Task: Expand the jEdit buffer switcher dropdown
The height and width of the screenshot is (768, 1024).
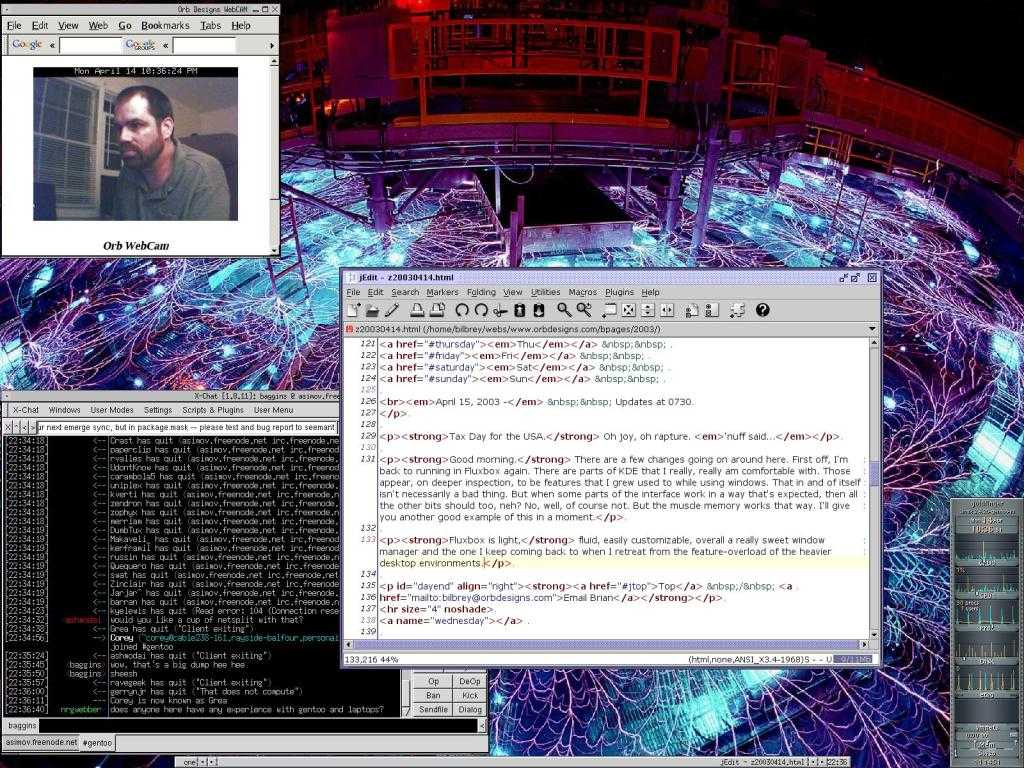Action: pos(872,328)
